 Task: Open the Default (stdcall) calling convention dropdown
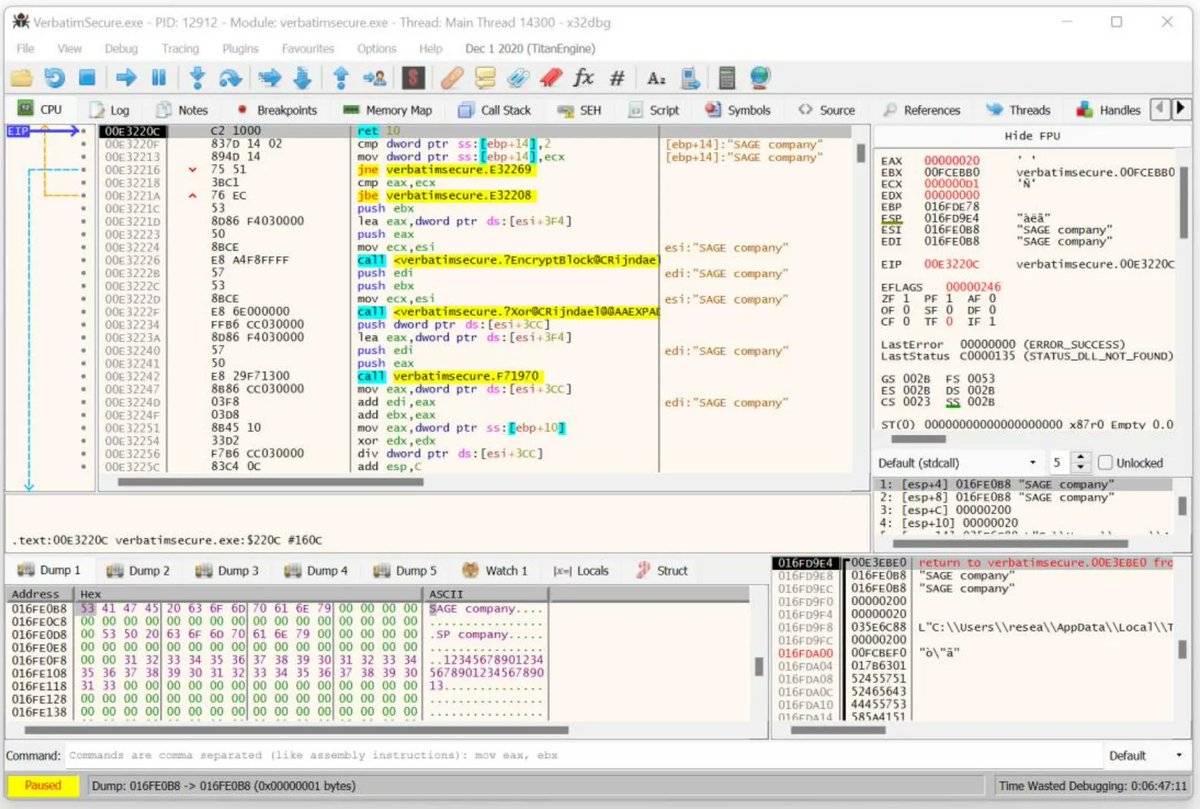point(957,463)
